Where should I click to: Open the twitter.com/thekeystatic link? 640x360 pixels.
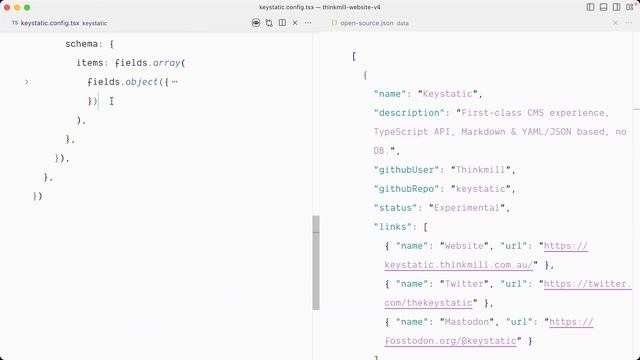[x=428, y=303]
